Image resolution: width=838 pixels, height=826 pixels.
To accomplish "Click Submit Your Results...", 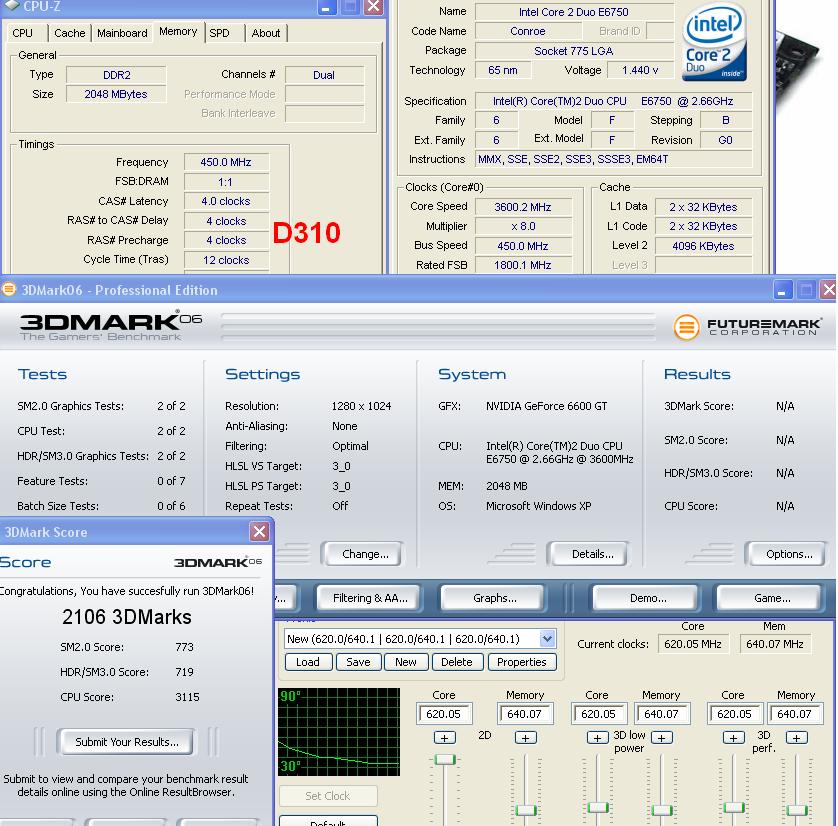I will coord(127,742).
